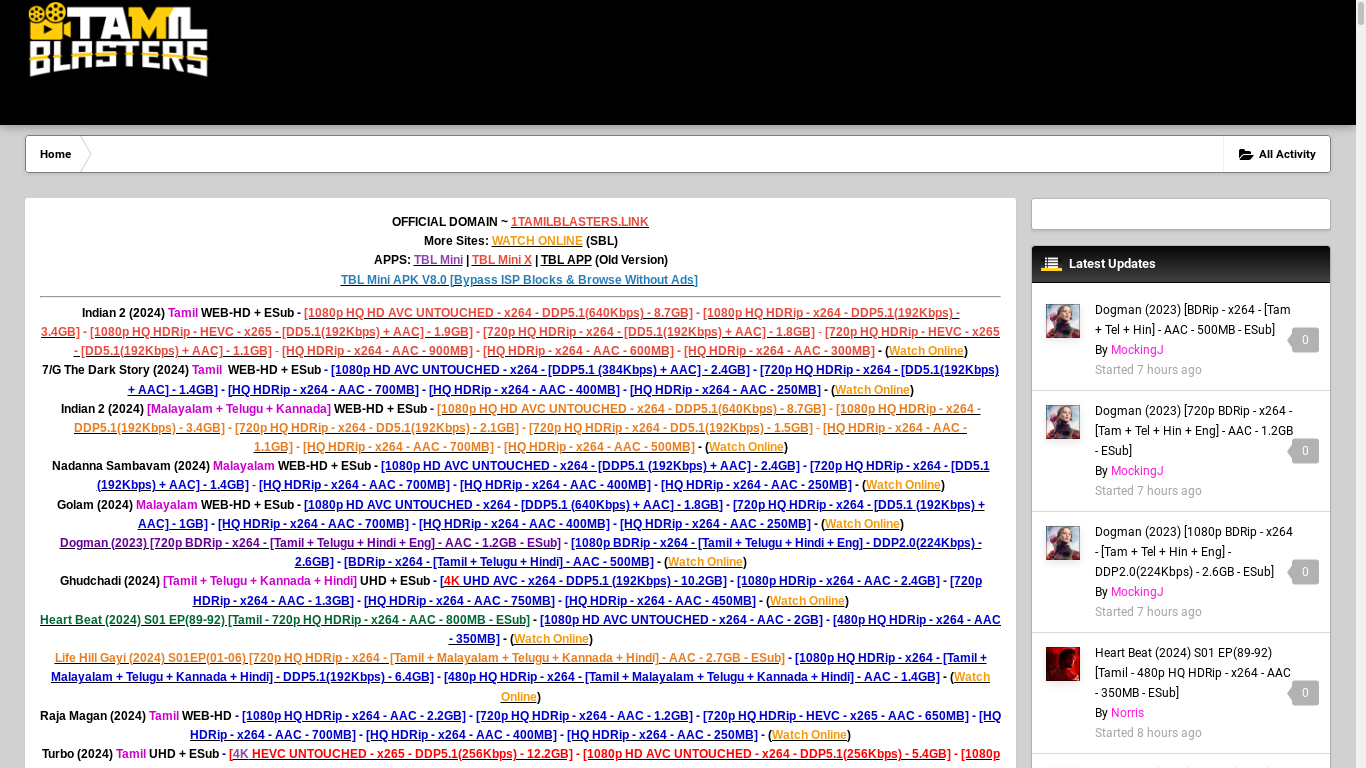
Task: Open Nadanna Sambavam 1080p 2.4GB link
Action: [x=590, y=466]
